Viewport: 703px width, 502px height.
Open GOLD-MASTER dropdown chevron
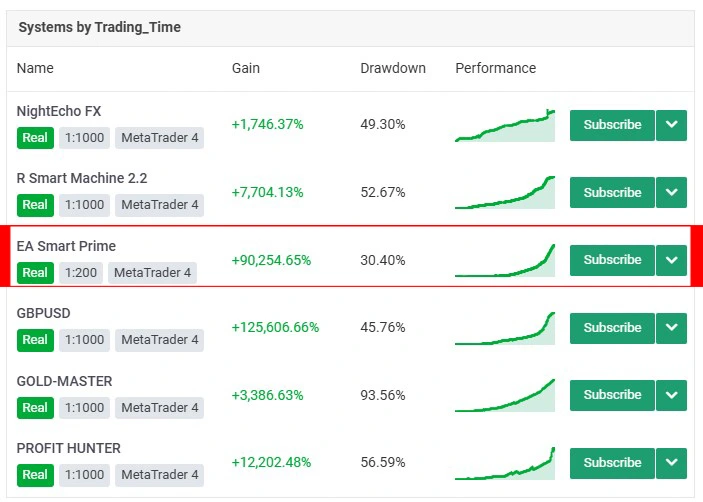pos(671,395)
